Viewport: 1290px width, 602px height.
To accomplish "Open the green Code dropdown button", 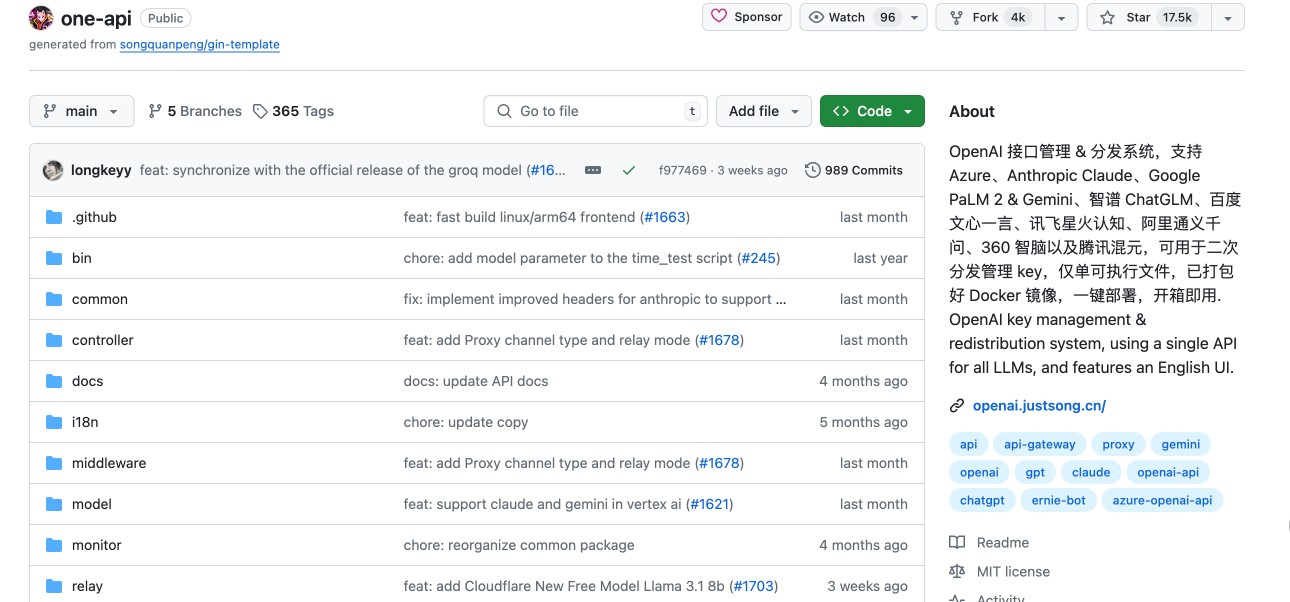I will tap(872, 111).
